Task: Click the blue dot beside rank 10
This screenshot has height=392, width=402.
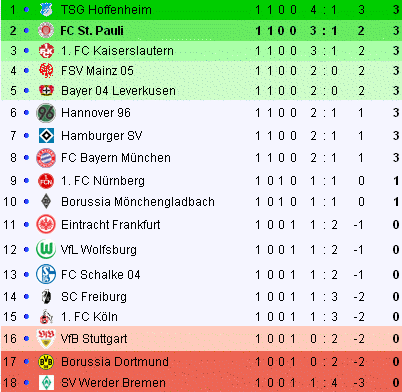Action: pos(26,202)
